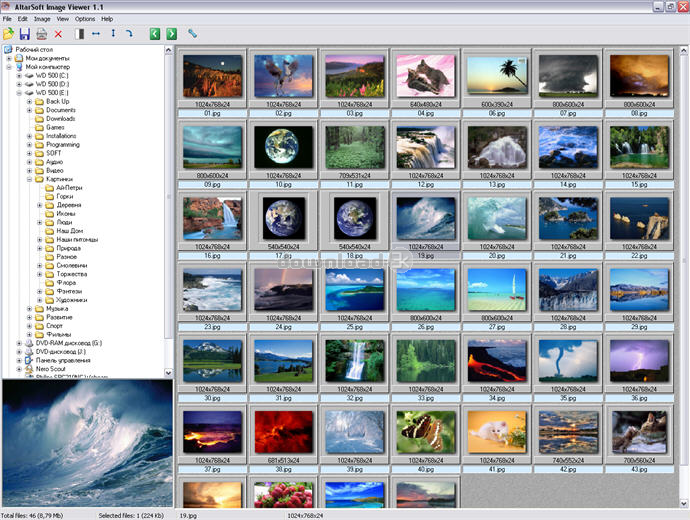Select the Флора folder in tree
Screen dimensions: 690x520
point(66,282)
